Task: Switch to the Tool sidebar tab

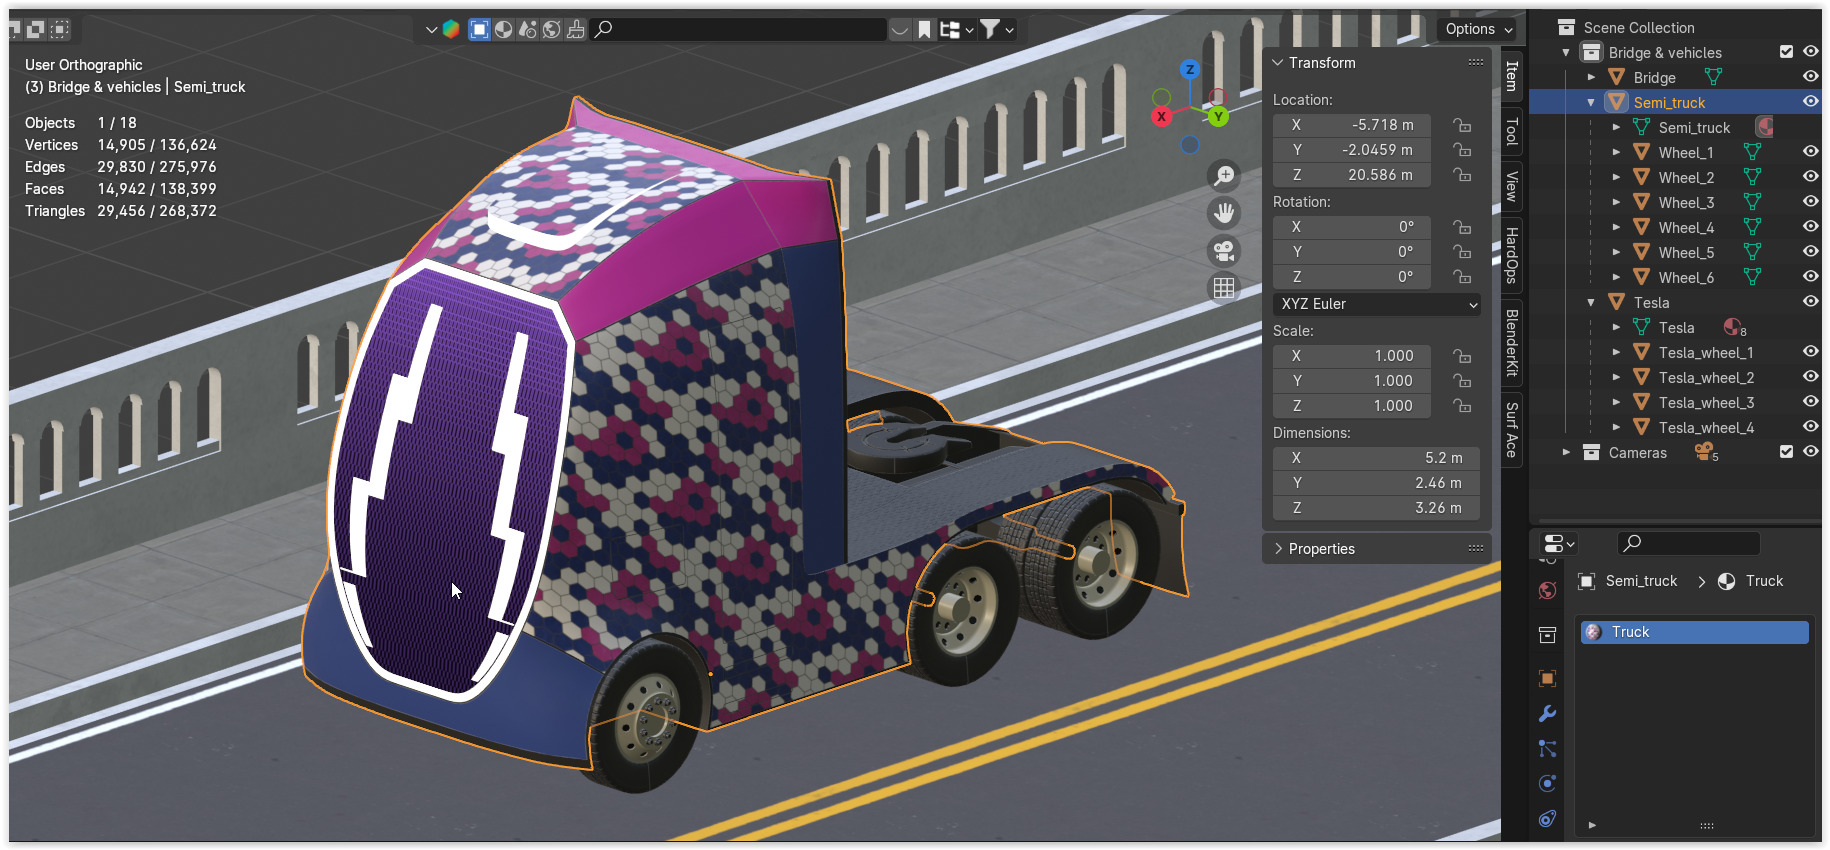Action: click(1512, 131)
